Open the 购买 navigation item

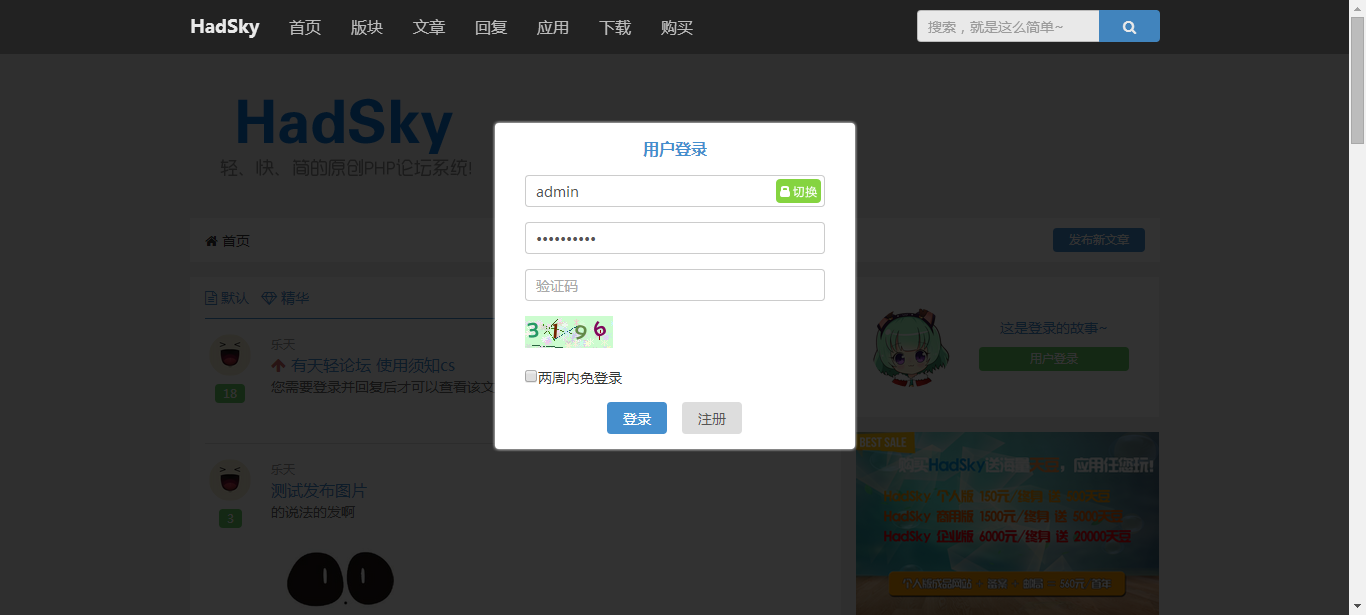(677, 27)
